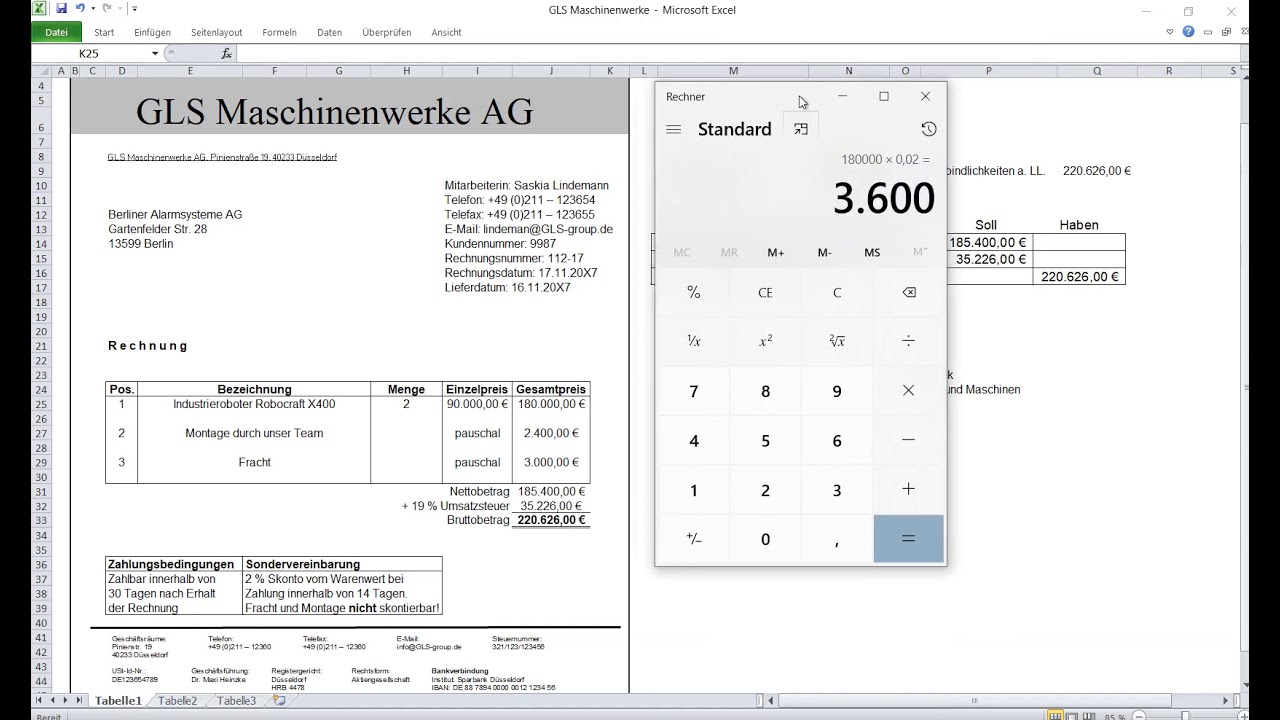Image resolution: width=1280 pixels, height=720 pixels.
Task: Click the reciprocal 1/x key
Action: [x=694, y=341]
